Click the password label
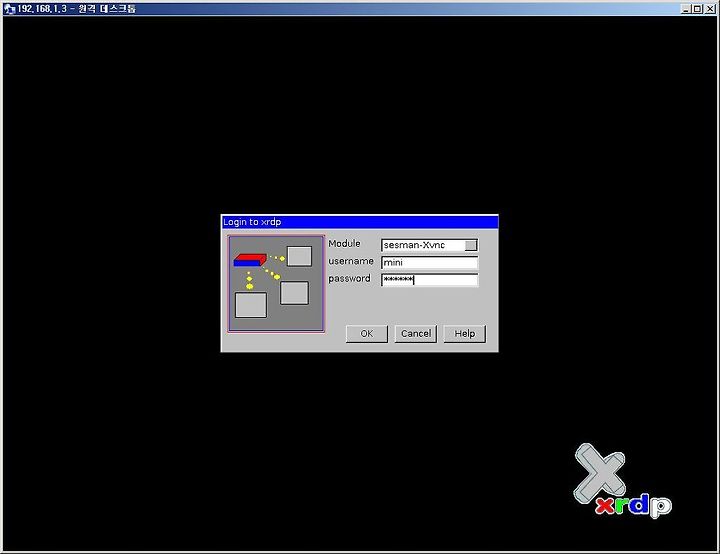This screenshot has height=554, width=720. [349, 278]
